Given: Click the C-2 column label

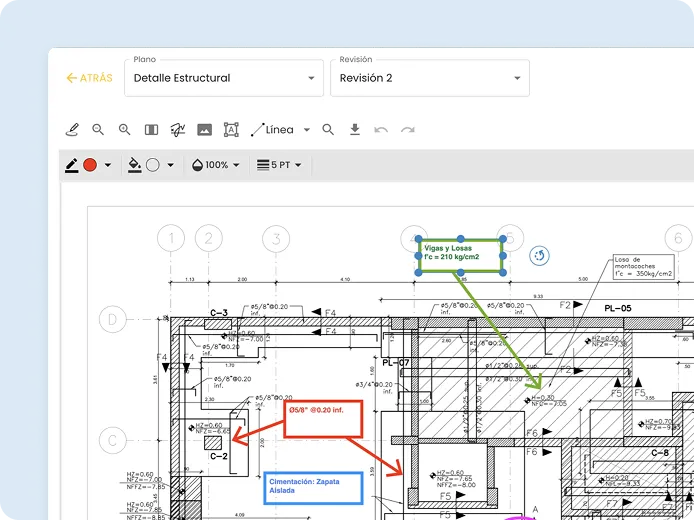Looking at the screenshot, I should (219, 456).
